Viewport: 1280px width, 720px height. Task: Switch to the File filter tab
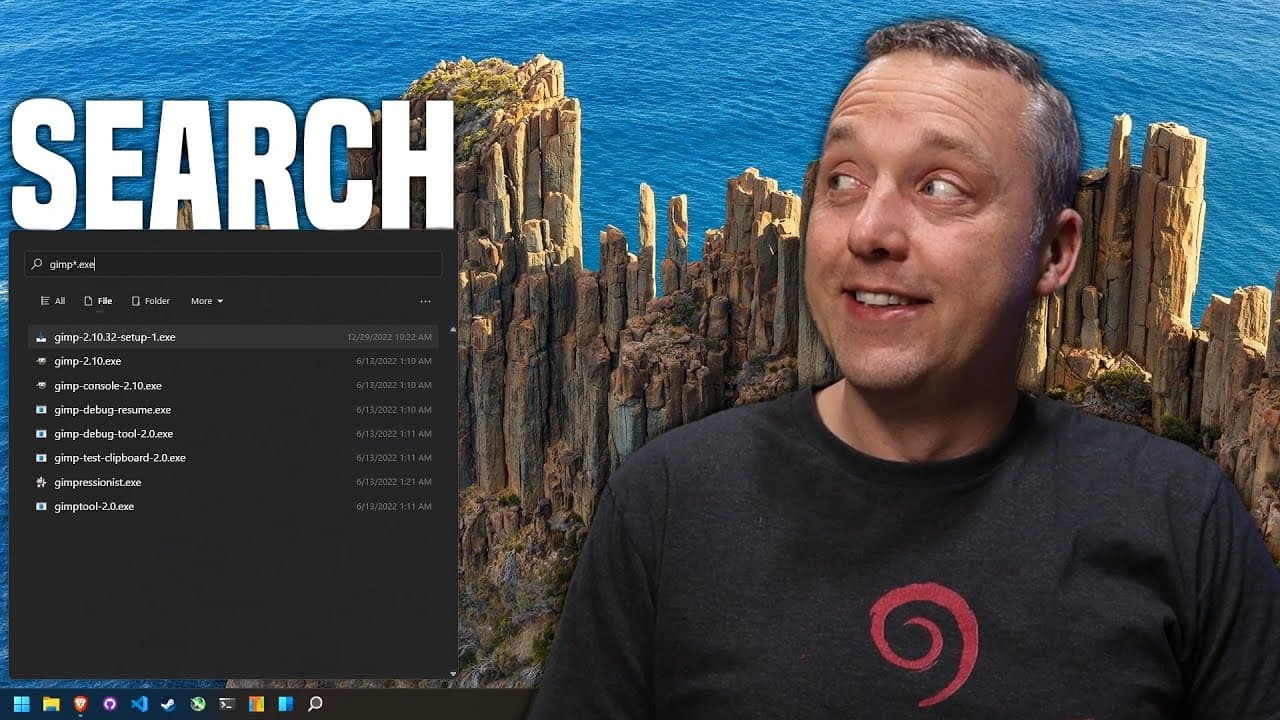98,301
